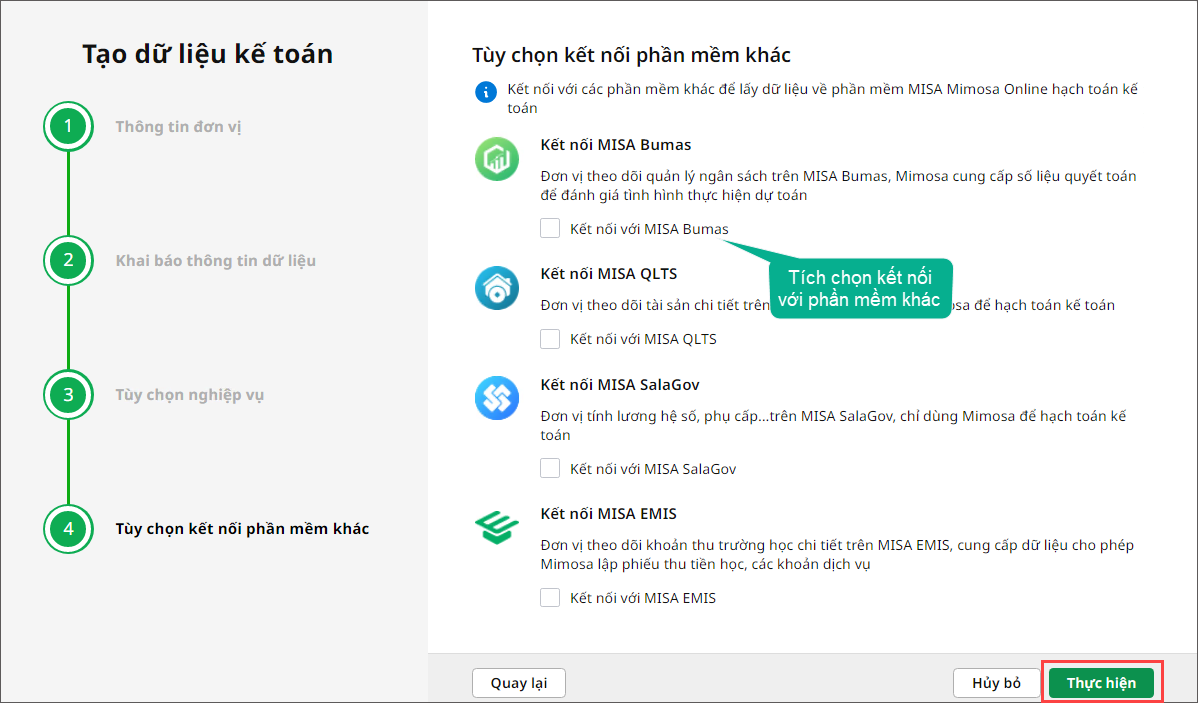
Task: Switch to the Tùy chọn nghiệp vụ step
Action: pyautogui.click(x=189, y=395)
